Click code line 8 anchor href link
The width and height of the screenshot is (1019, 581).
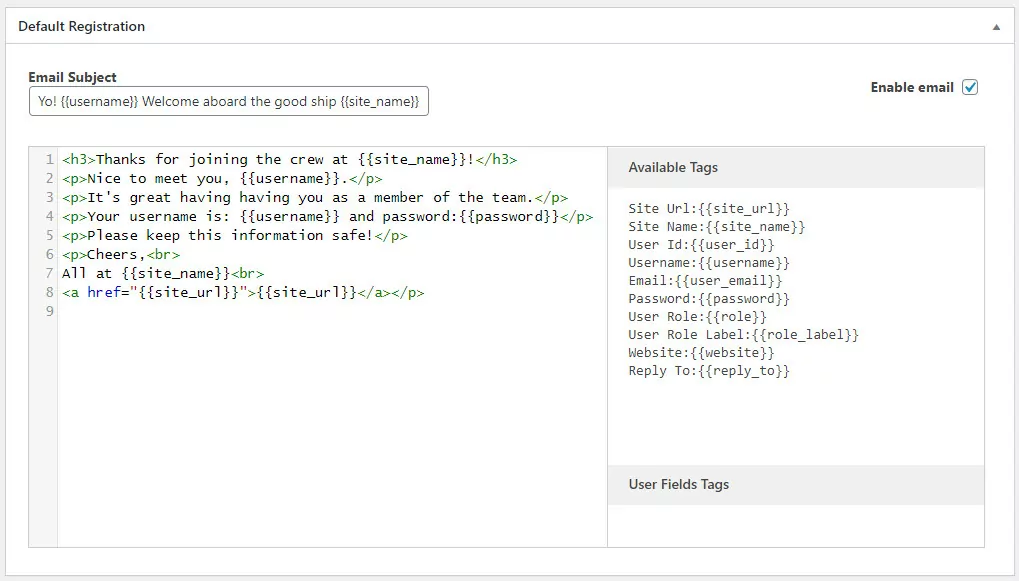(243, 292)
